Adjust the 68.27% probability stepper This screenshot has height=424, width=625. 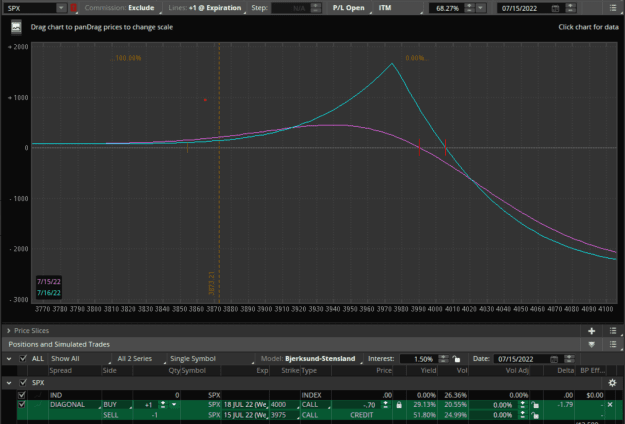pyautogui.click(x=470, y=8)
